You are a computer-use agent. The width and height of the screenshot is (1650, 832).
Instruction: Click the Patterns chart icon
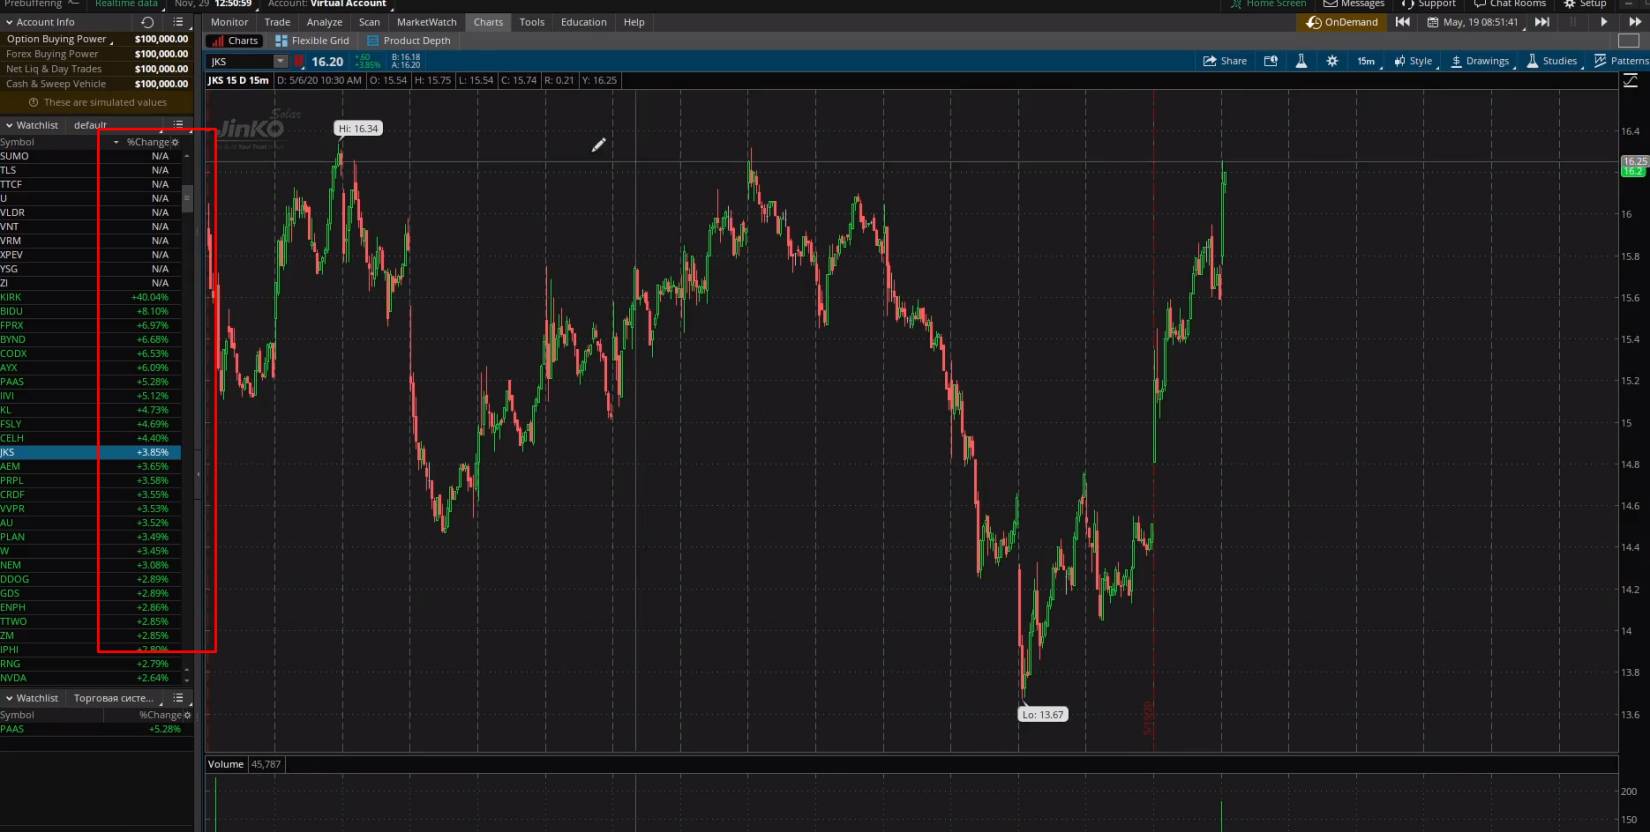[x=1621, y=61]
